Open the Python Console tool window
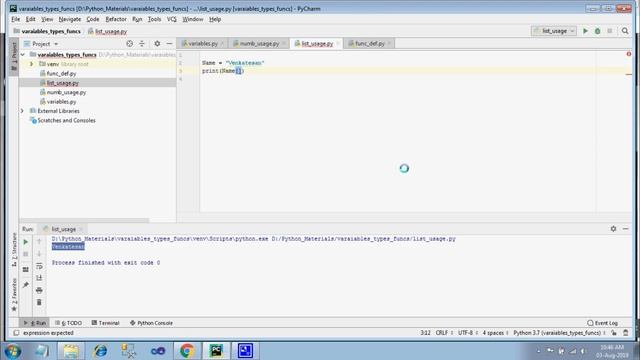 click(x=151, y=323)
